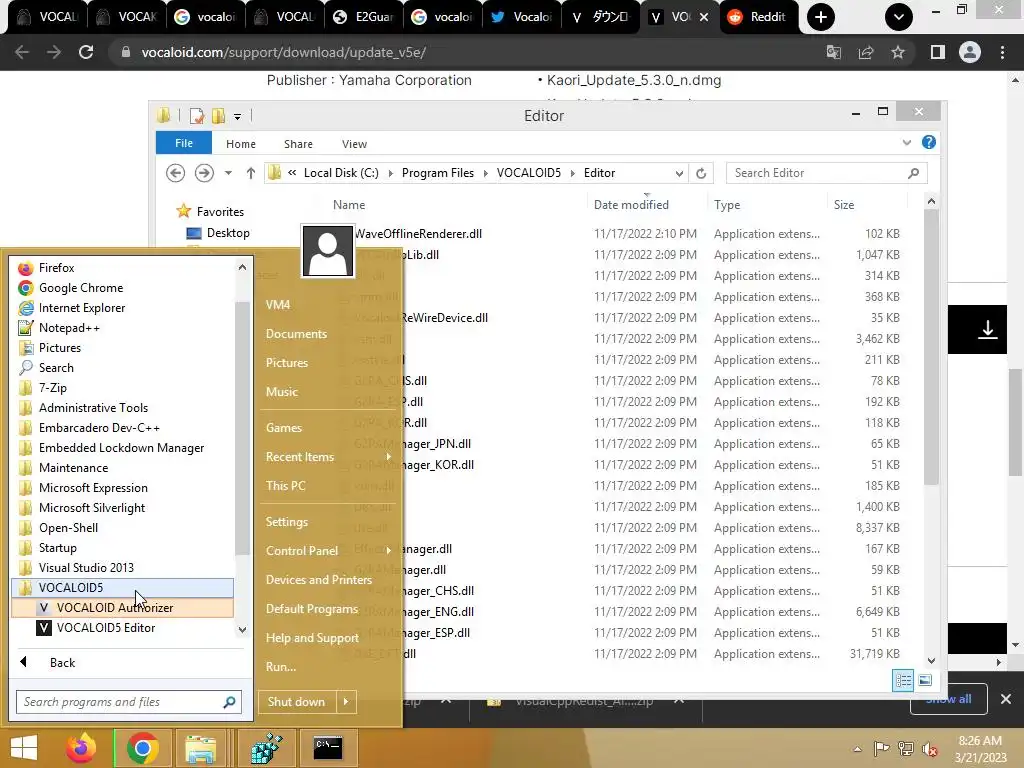Image resolution: width=1024 pixels, height=768 pixels.
Task: Show hidden system tray icons
Action: 857,749
